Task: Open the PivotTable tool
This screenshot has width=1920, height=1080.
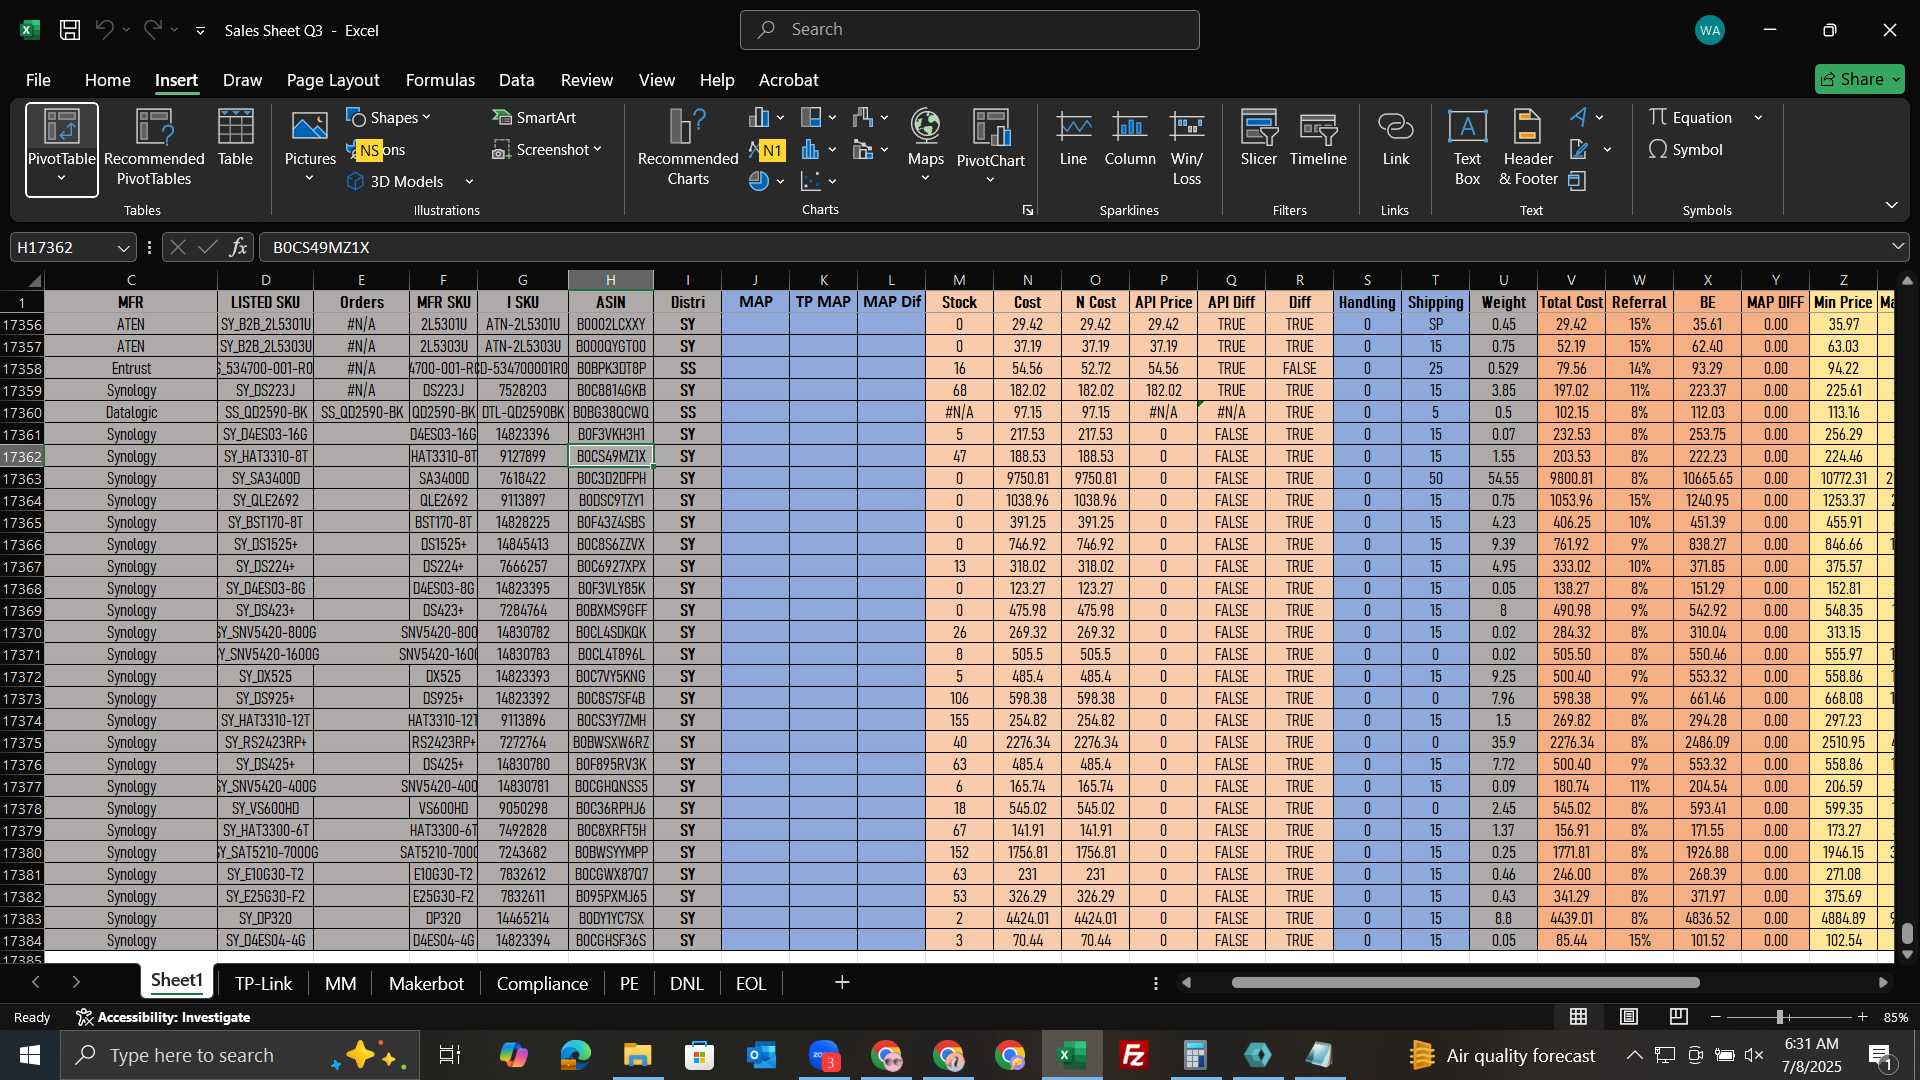Action: coord(61,150)
